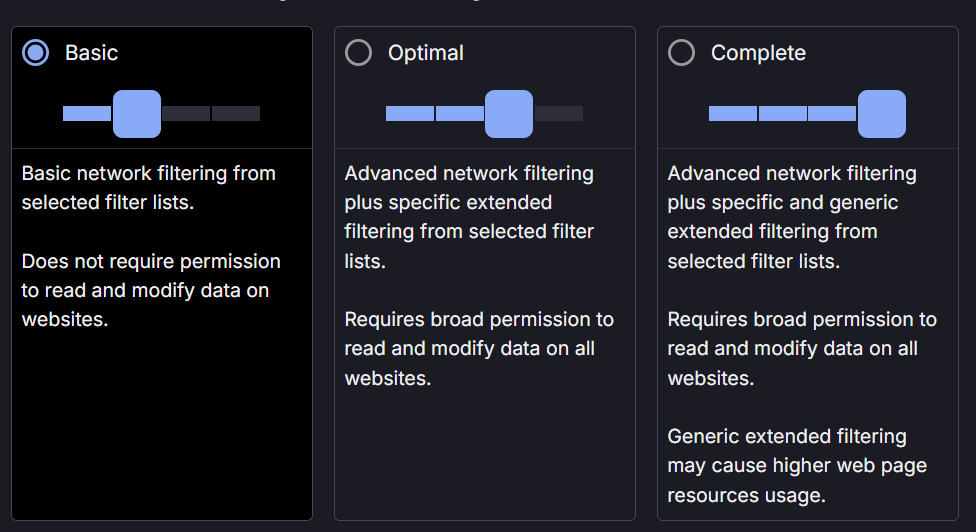Click the "Generic extended filtering may cause" warning
This screenshot has width=976, height=532.
point(797,466)
